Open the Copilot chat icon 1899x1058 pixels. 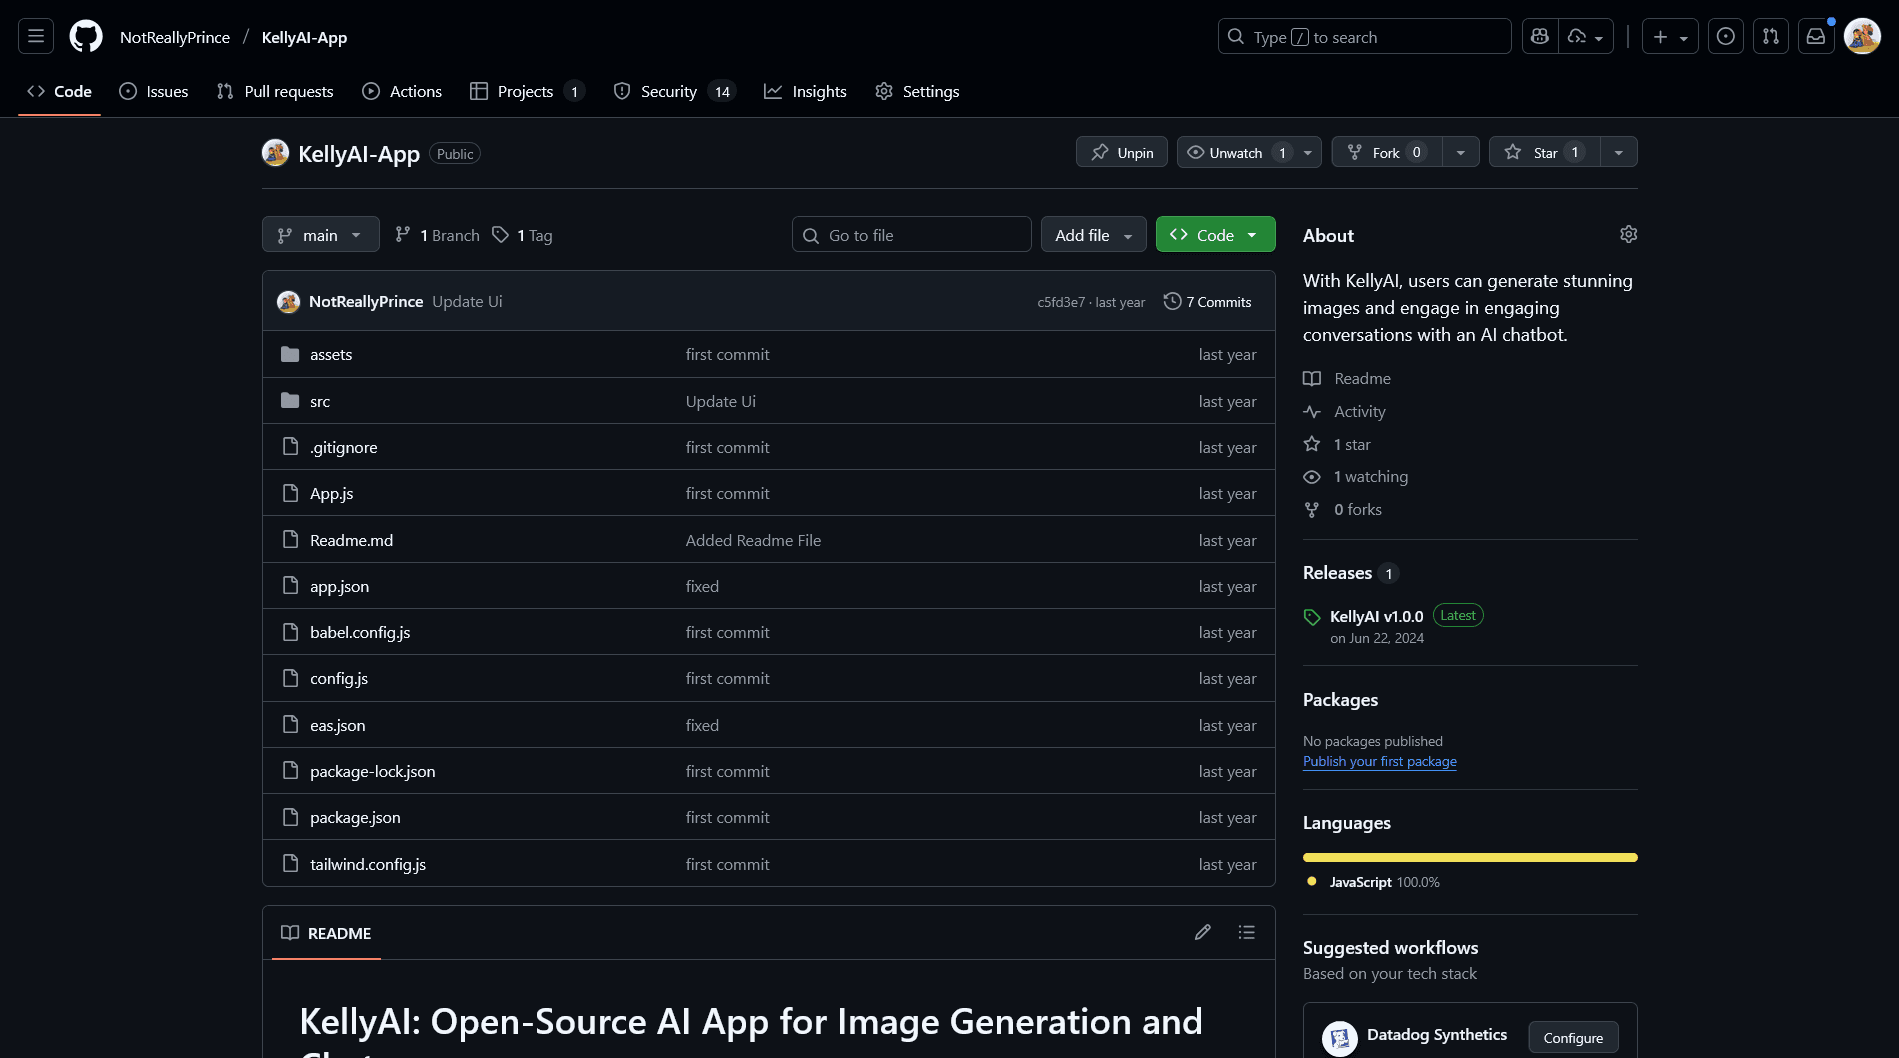pyautogui.click(x=1540, y=37)
